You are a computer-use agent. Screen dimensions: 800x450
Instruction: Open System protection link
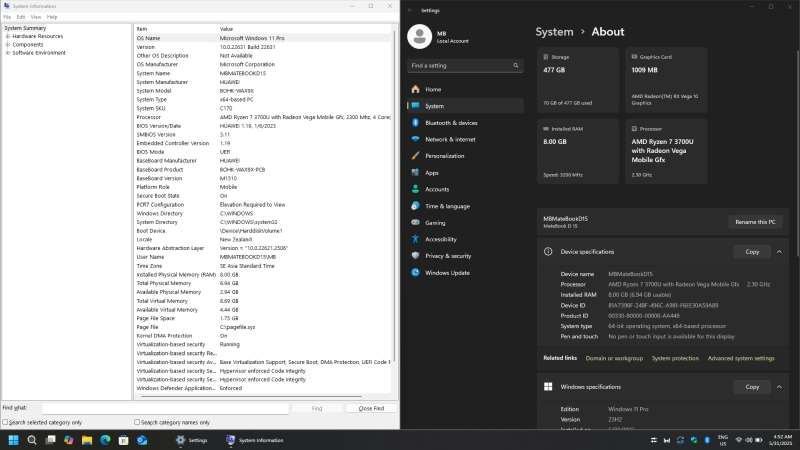(x=675, y=358)
